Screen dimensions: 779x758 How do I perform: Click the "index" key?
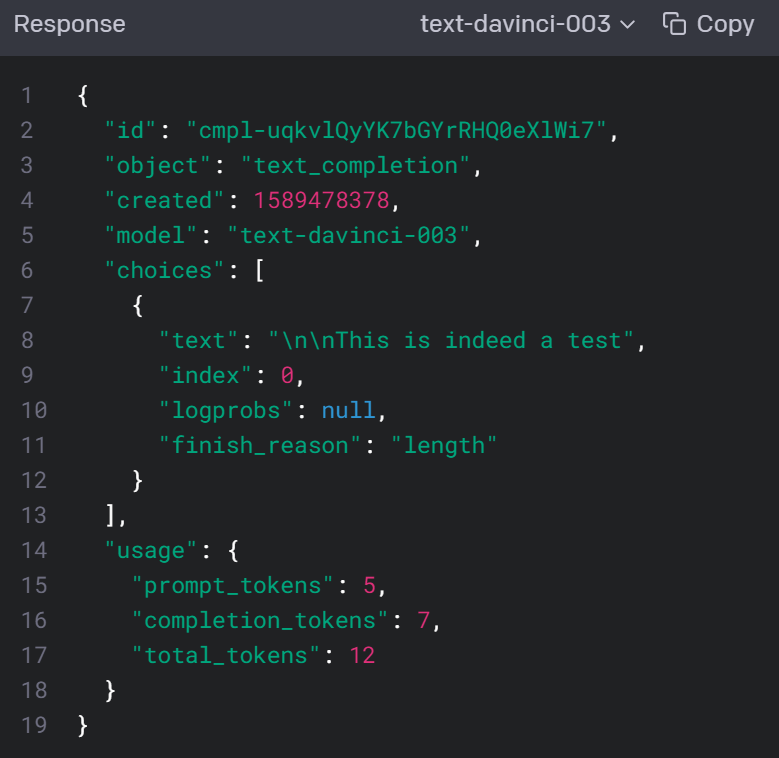(205, 376)
